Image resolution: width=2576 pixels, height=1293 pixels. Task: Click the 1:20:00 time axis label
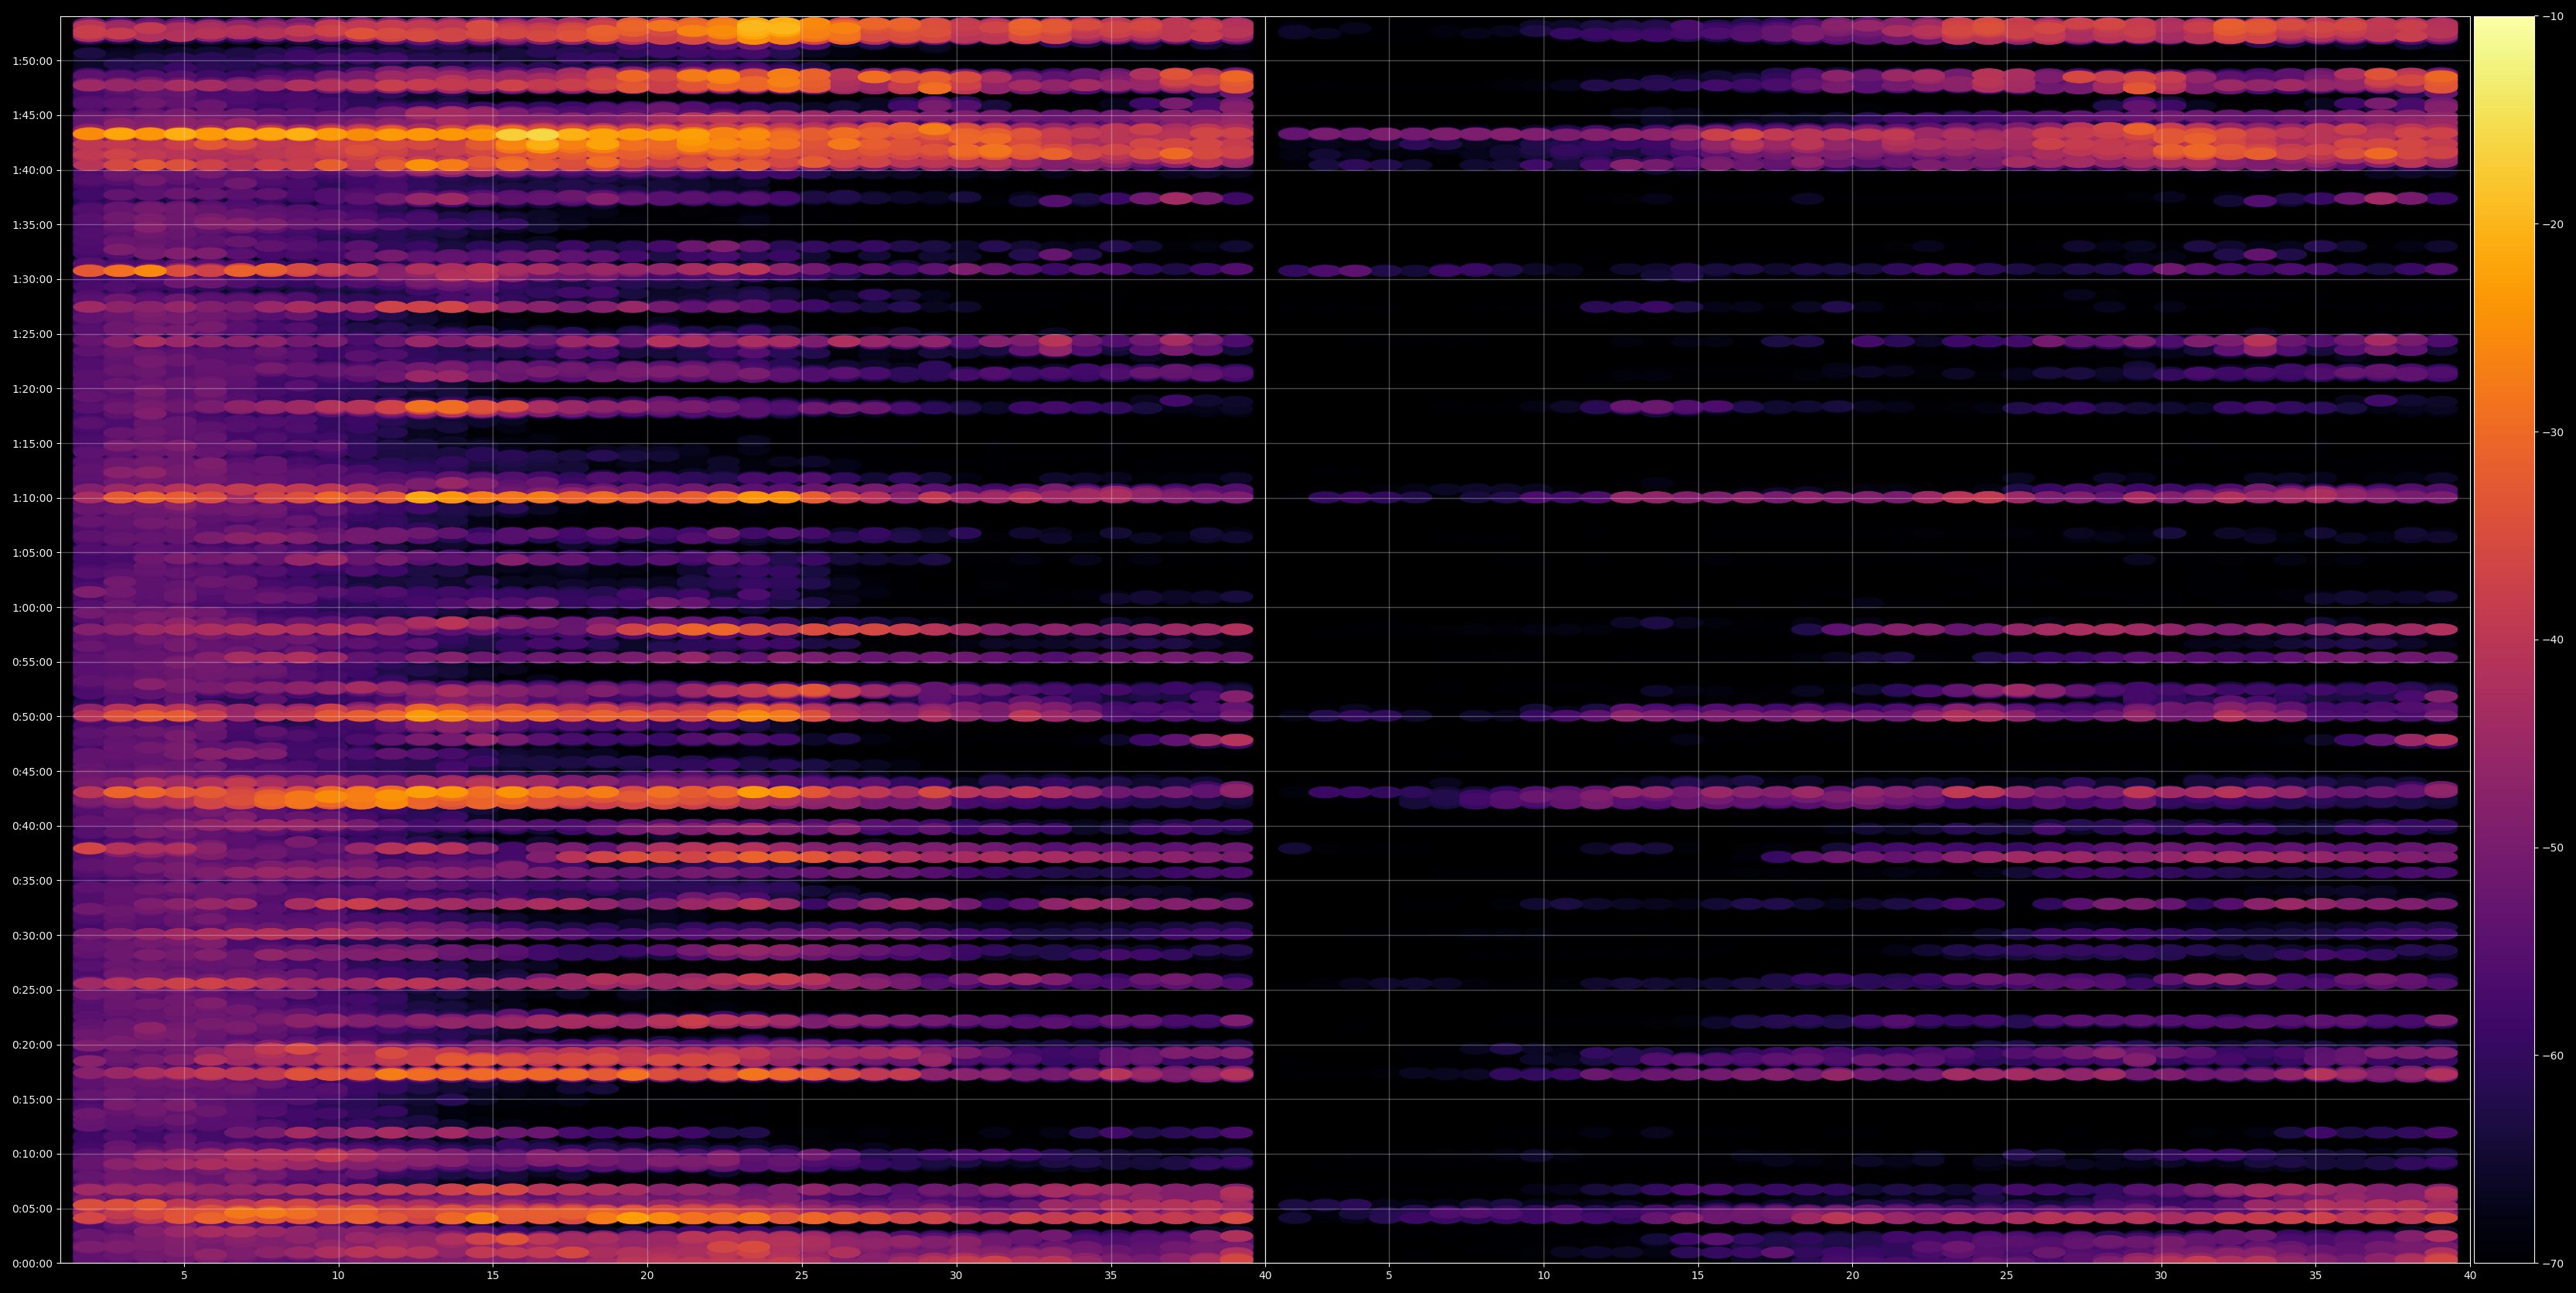tap(32, 389)
